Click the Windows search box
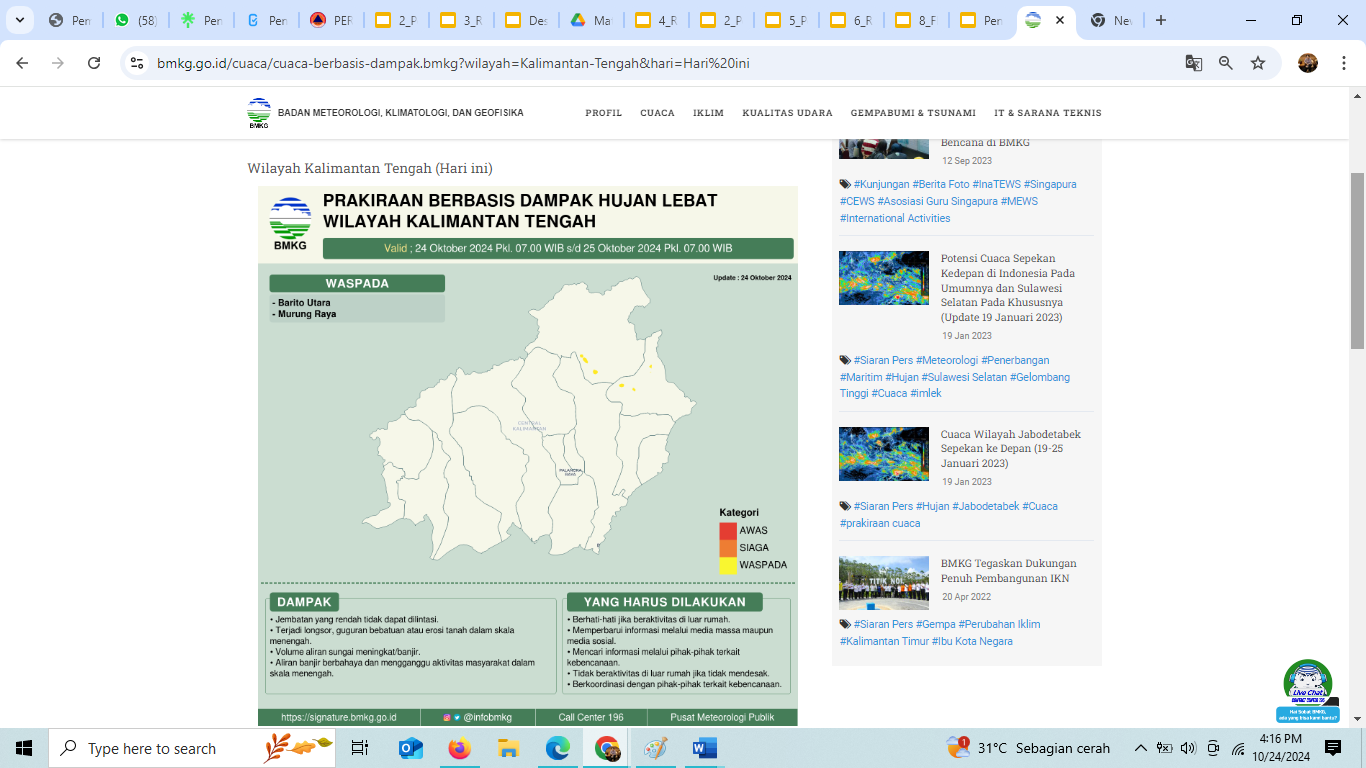1366x768 pixels. click(192, 748)
